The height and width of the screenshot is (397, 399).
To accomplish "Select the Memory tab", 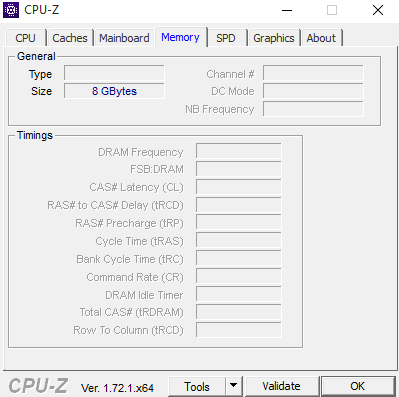I will 181,37.
